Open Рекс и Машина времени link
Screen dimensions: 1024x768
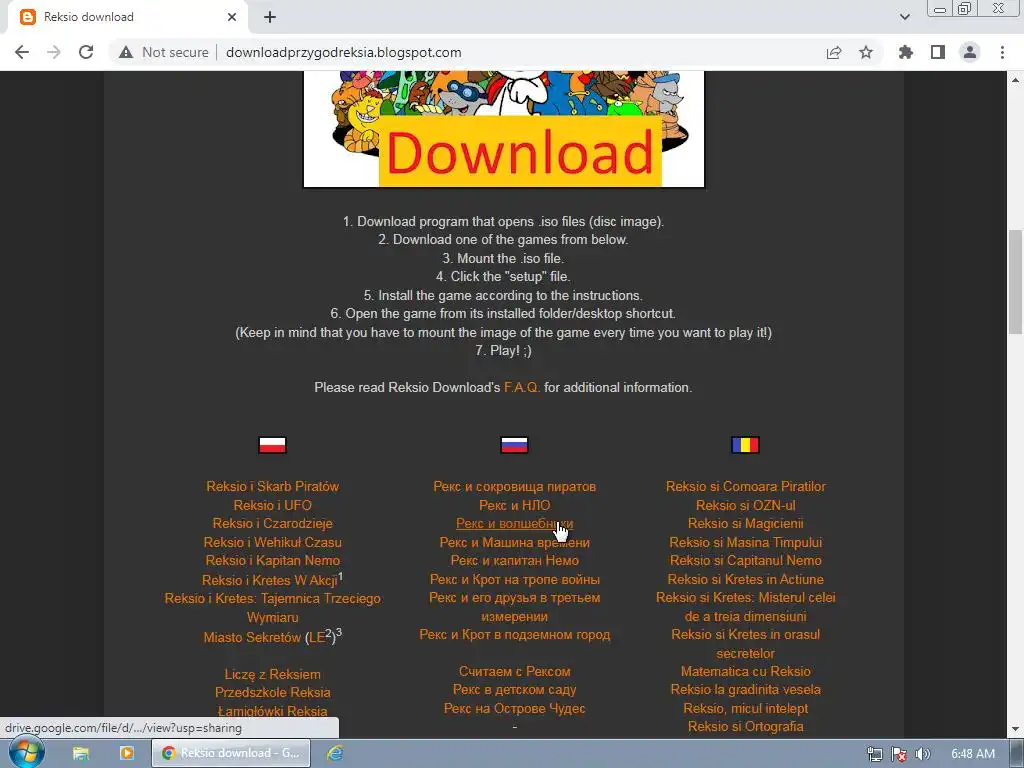[515, 543]
